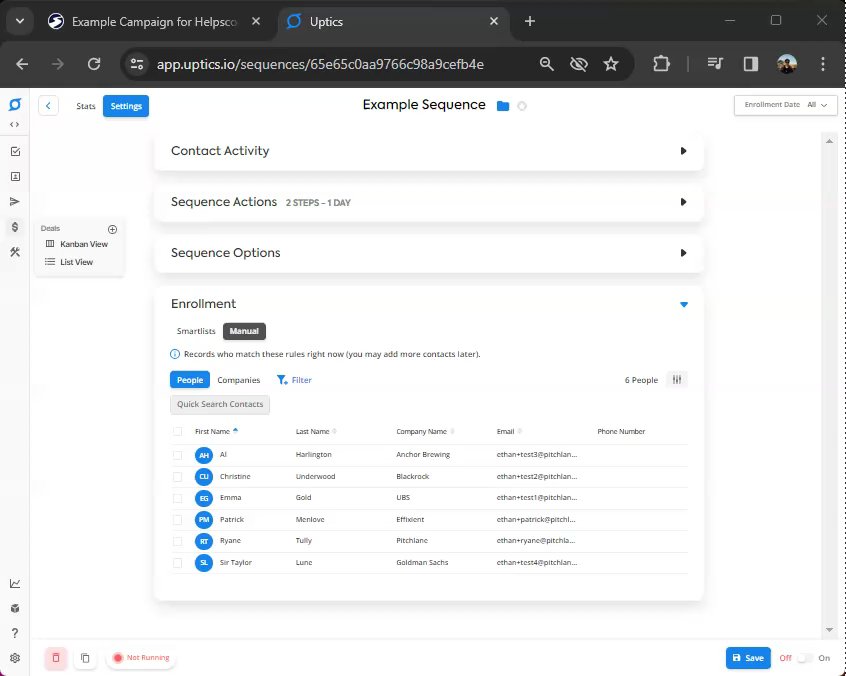
Task: Add a new deal with plus icon
Action: tap(112, 229)
